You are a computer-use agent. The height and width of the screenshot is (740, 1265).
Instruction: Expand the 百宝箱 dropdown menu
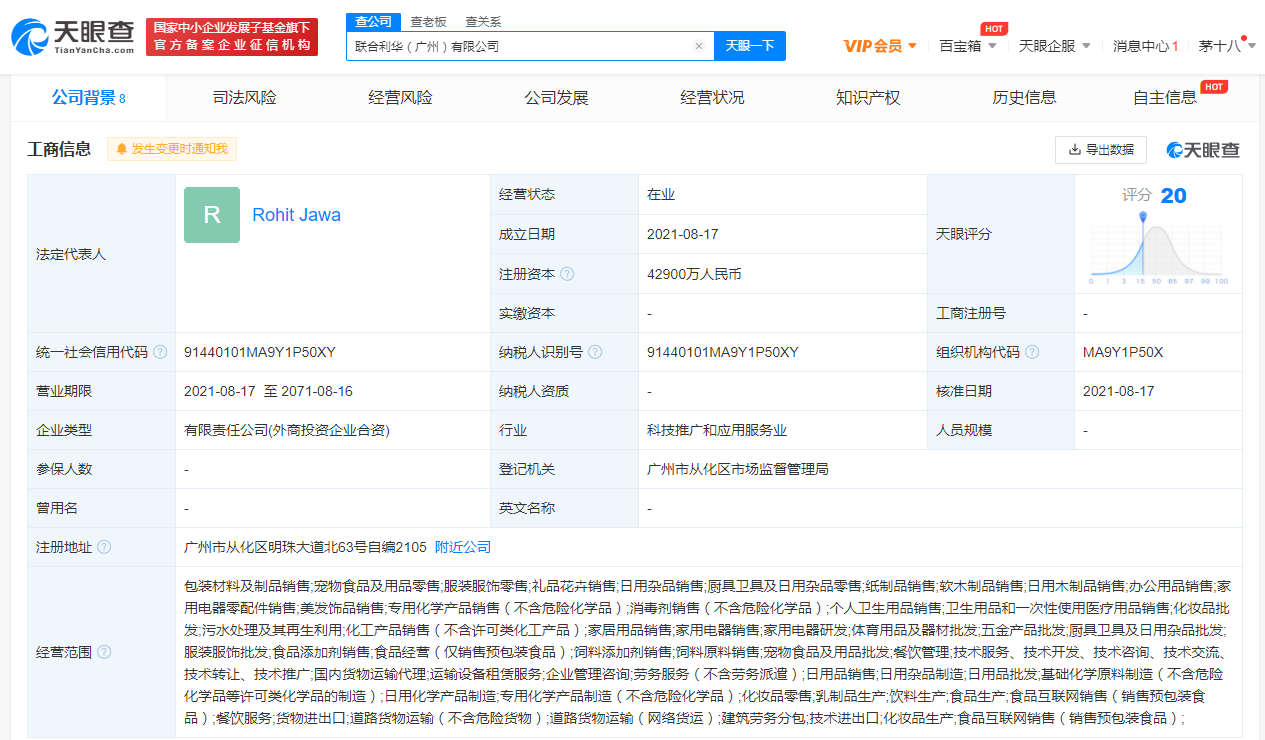point(968,46)
